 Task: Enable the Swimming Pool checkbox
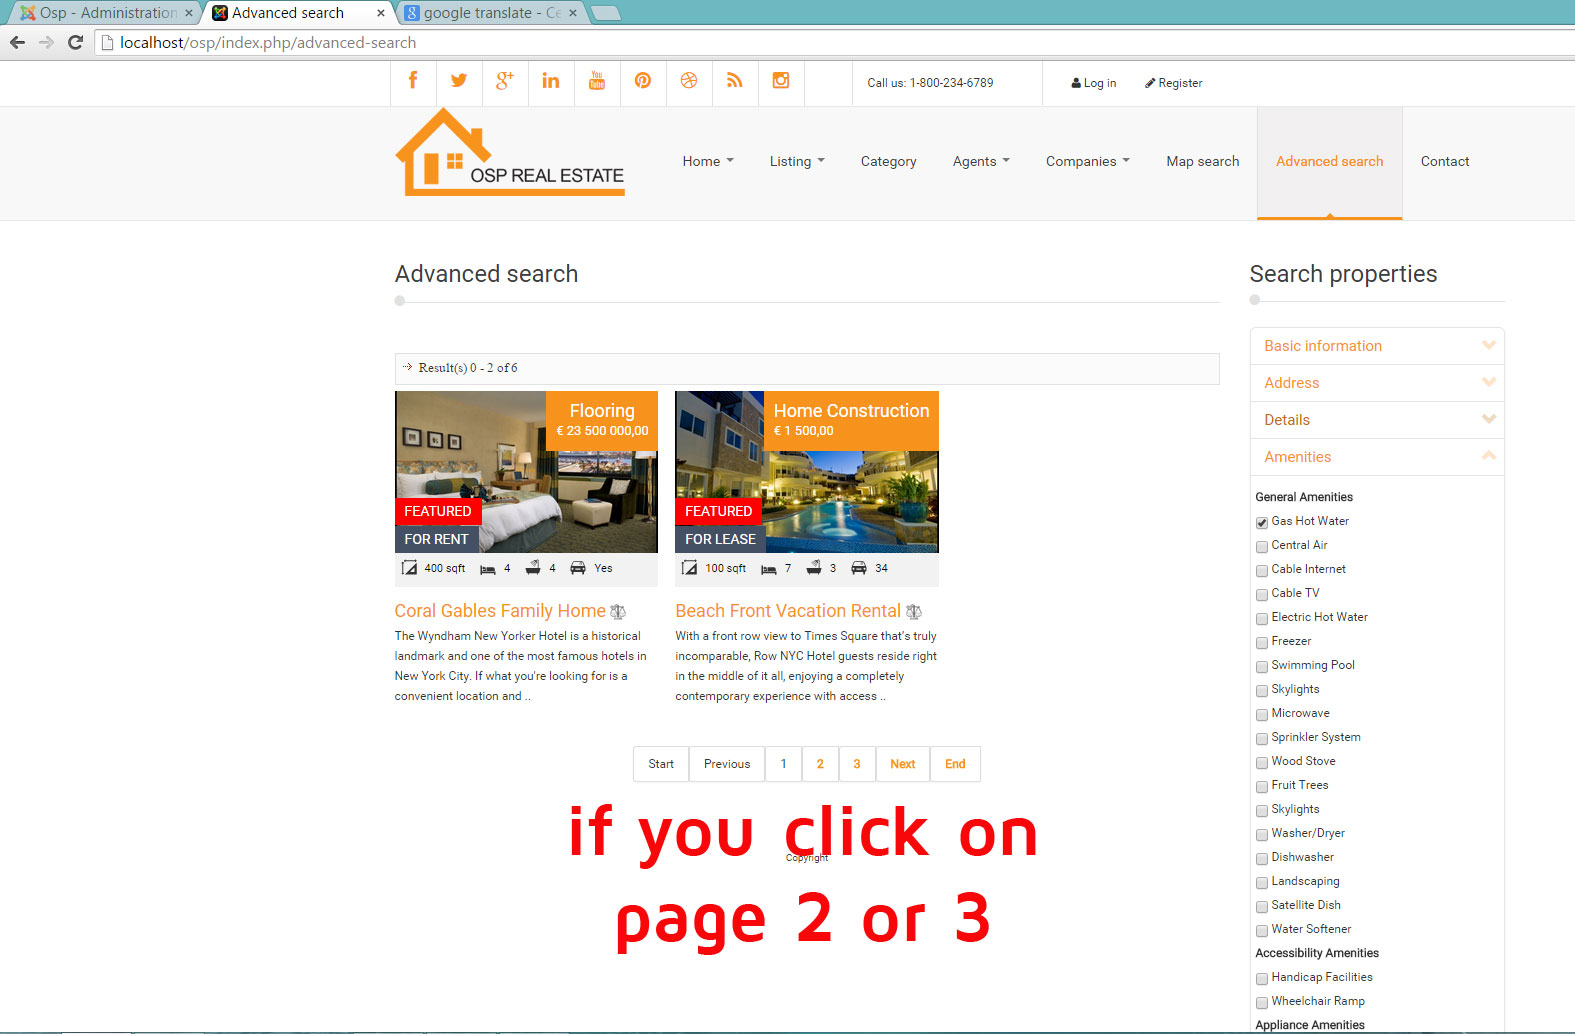pyautogui.click(x=1262, y=667)
